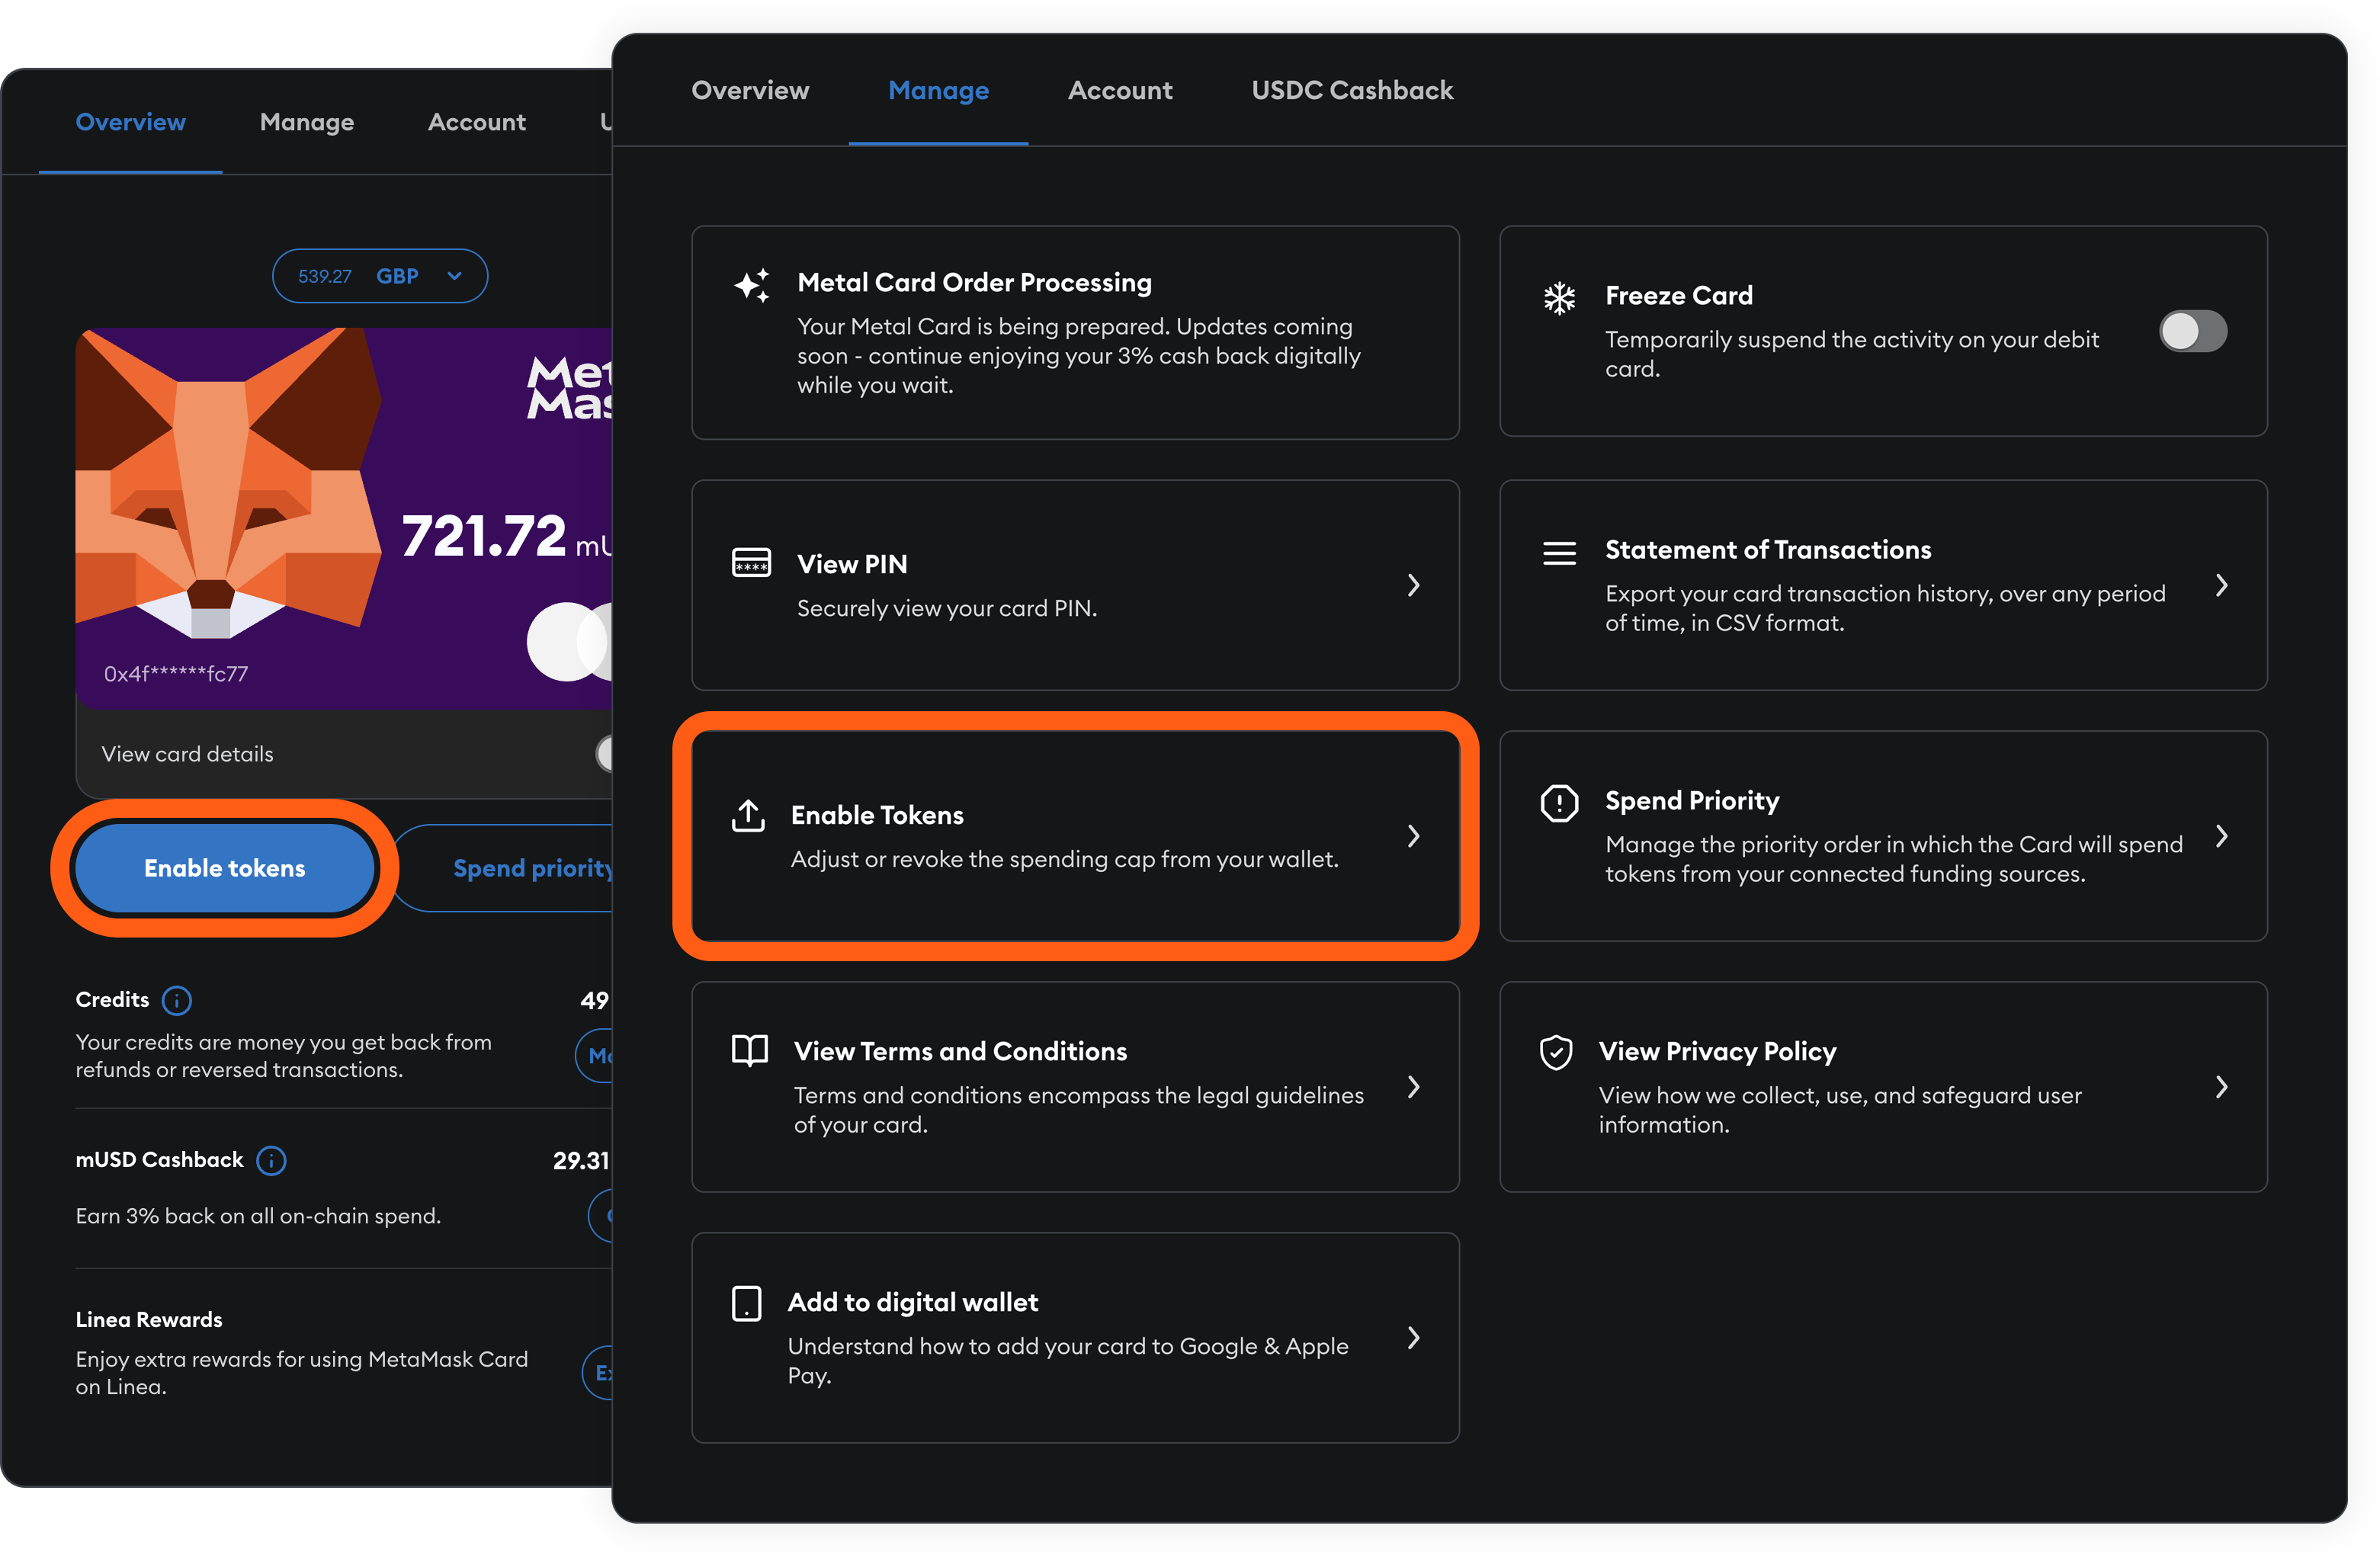The image size is (2380, 1558).
Task: Click the blue Enable tokens button
Action: coord(225,868)
